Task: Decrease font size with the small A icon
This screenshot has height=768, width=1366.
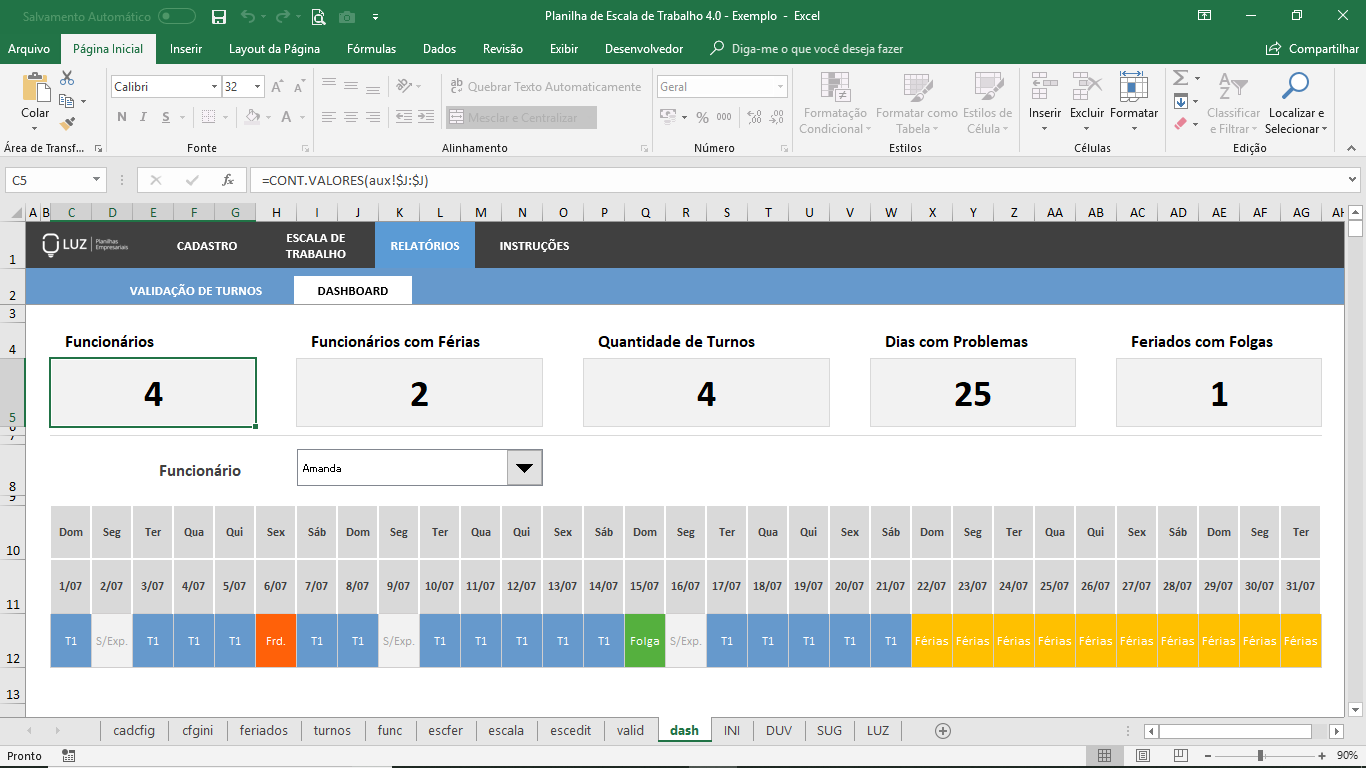Action: 300,88
